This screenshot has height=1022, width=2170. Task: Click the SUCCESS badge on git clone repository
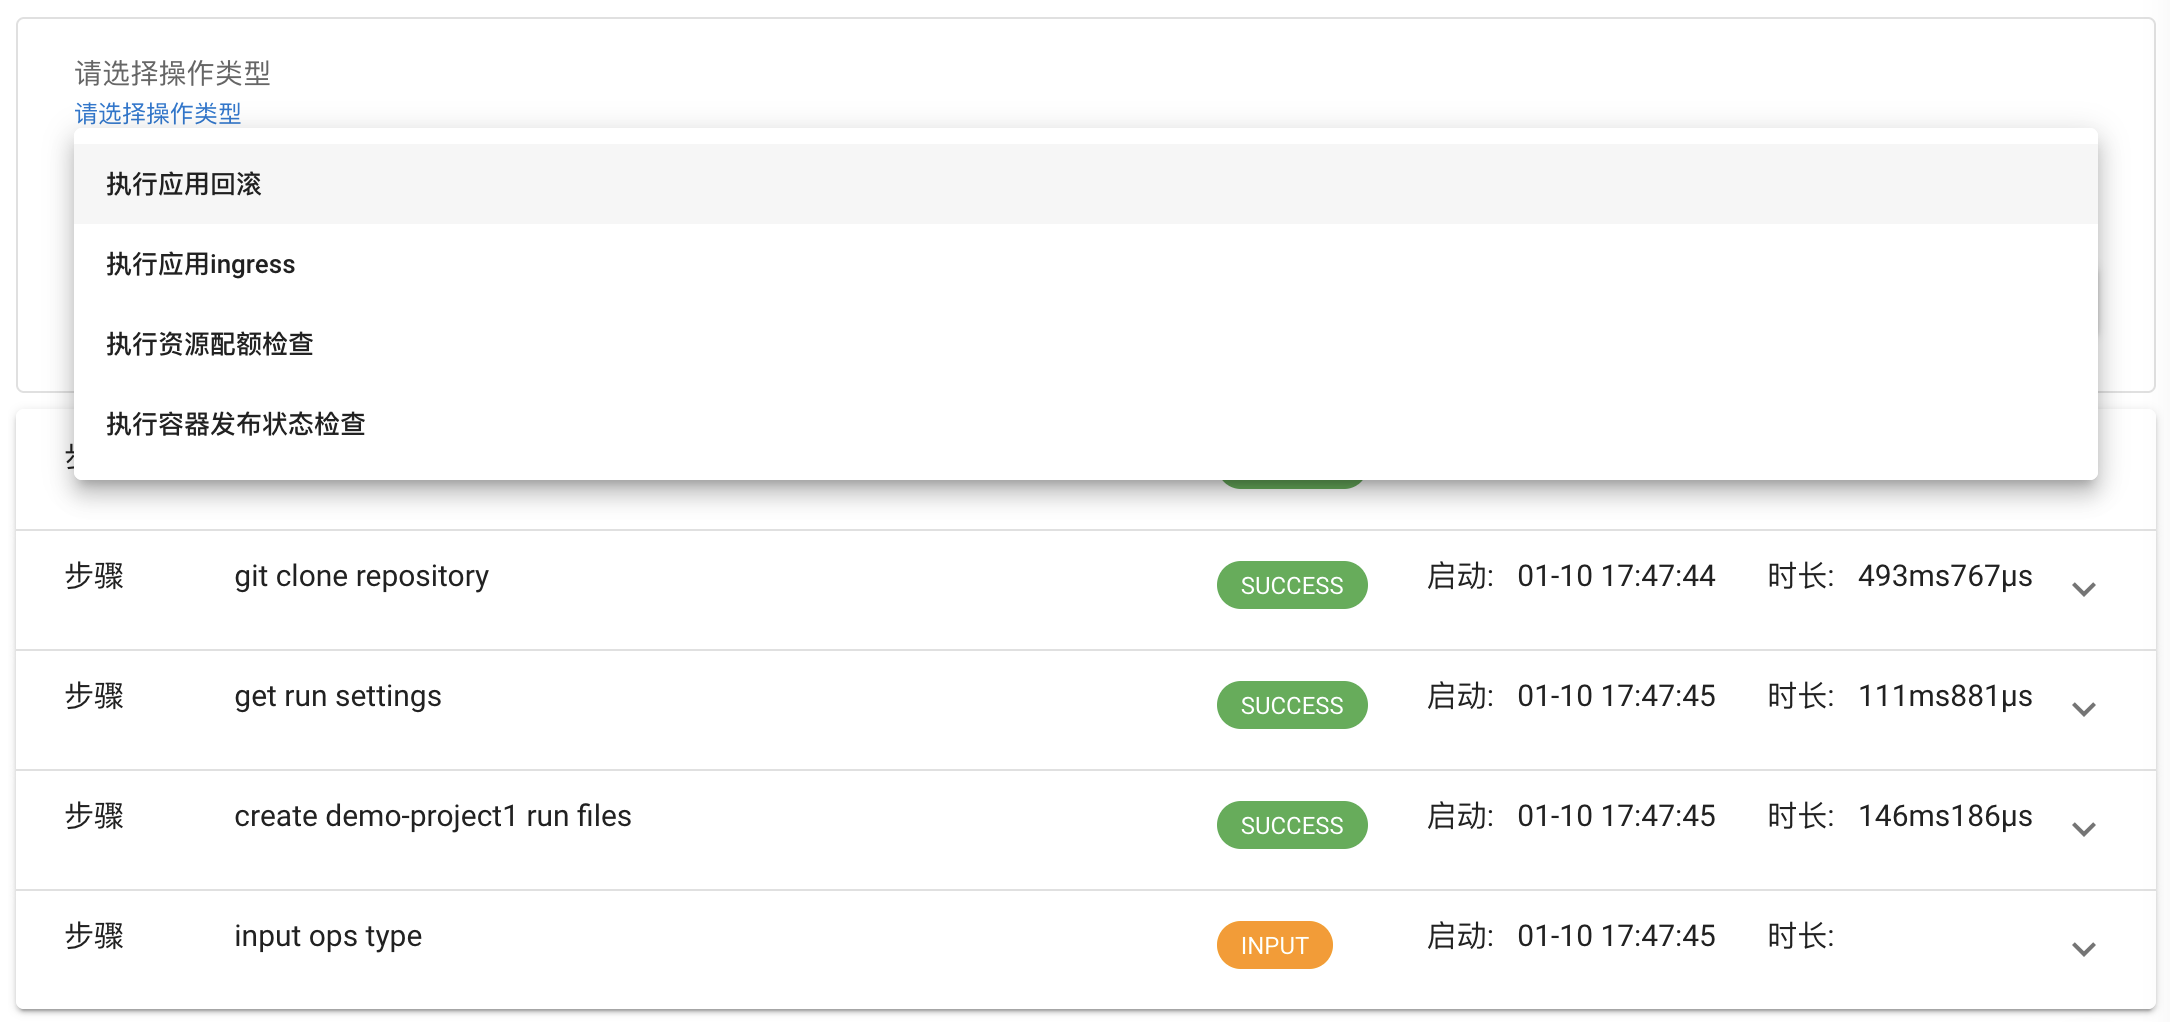[1292, 585]
